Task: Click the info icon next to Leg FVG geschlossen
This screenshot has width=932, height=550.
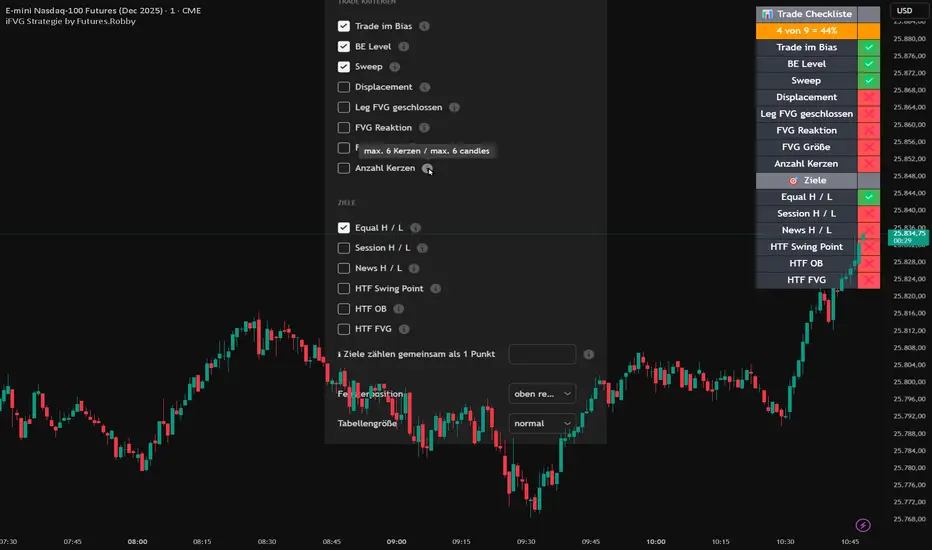Action: [454, 107]
